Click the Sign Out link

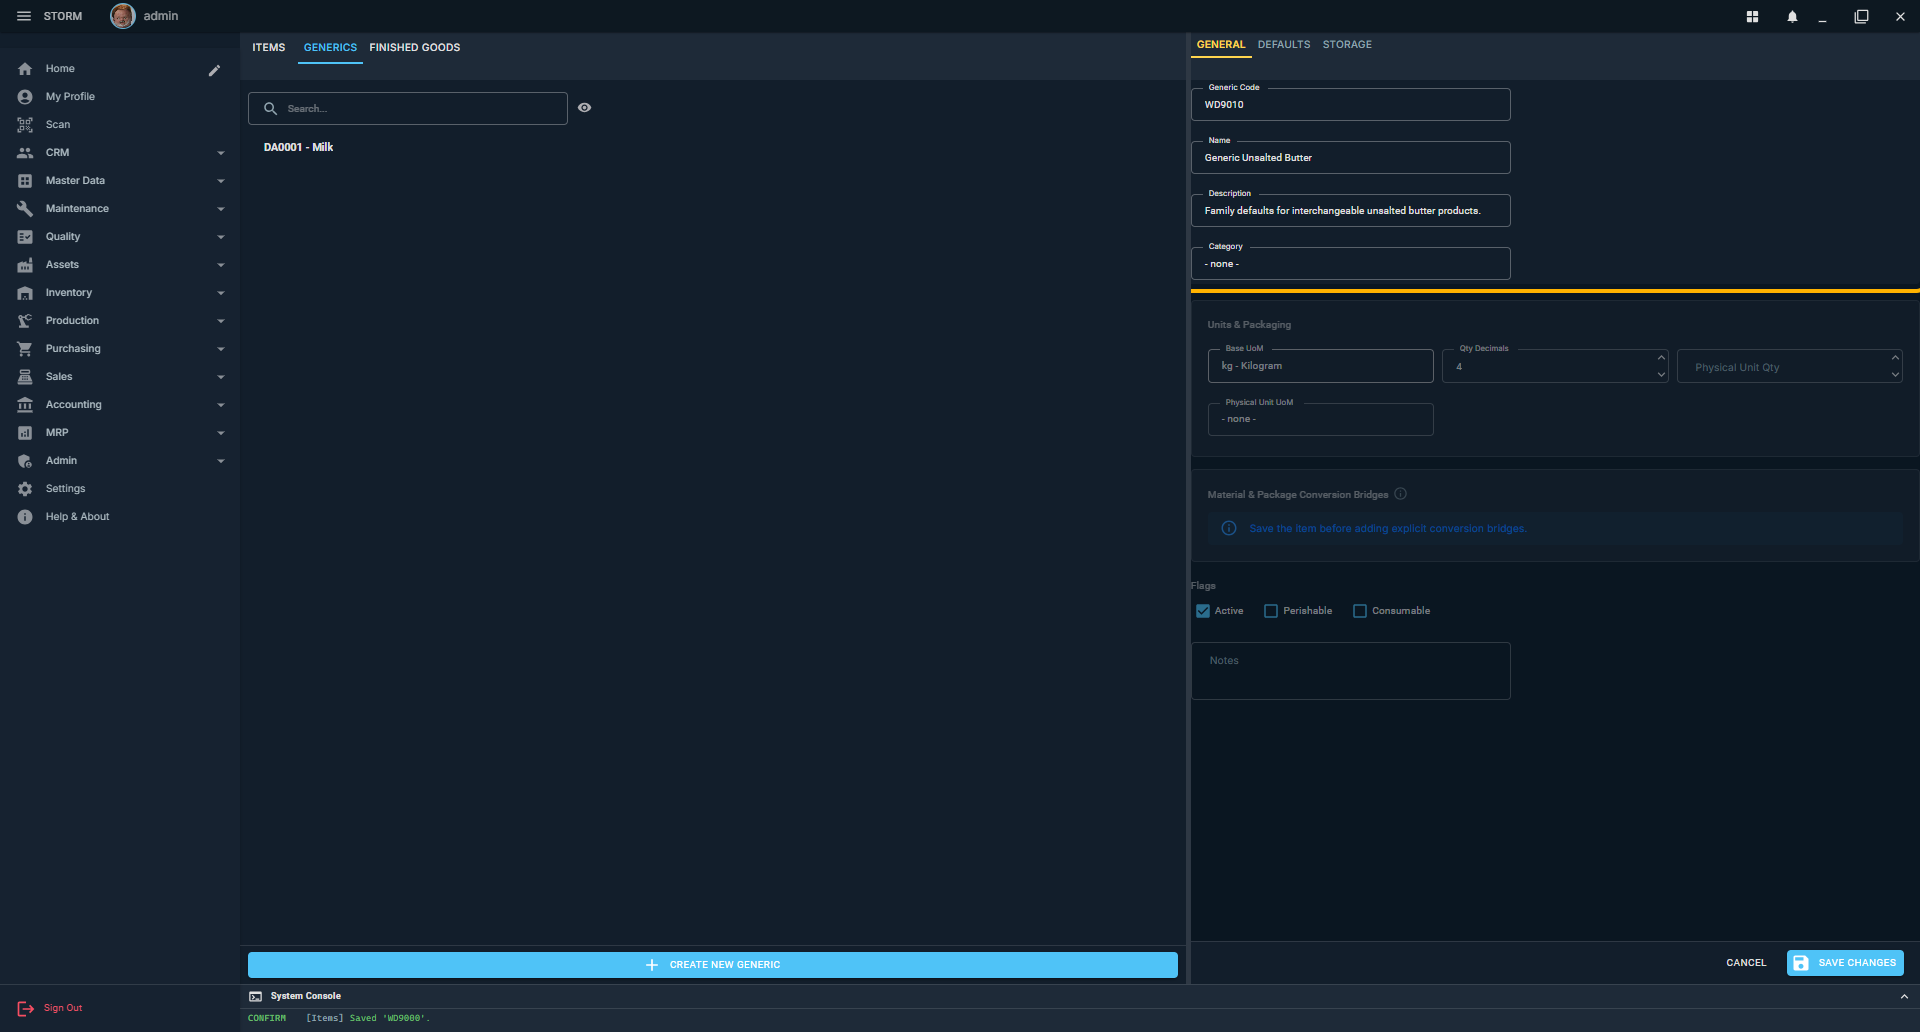[63, 1008]
